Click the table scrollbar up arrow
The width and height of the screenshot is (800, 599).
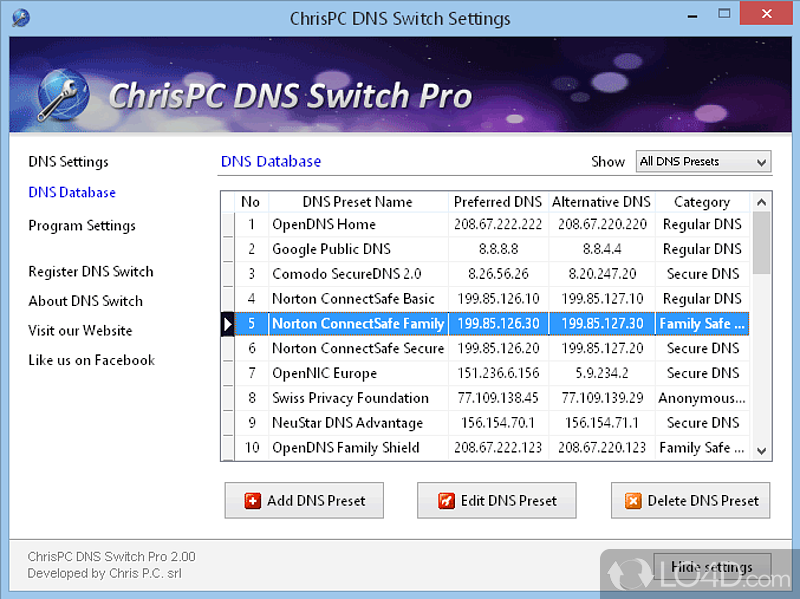click(x=761, y=203)
